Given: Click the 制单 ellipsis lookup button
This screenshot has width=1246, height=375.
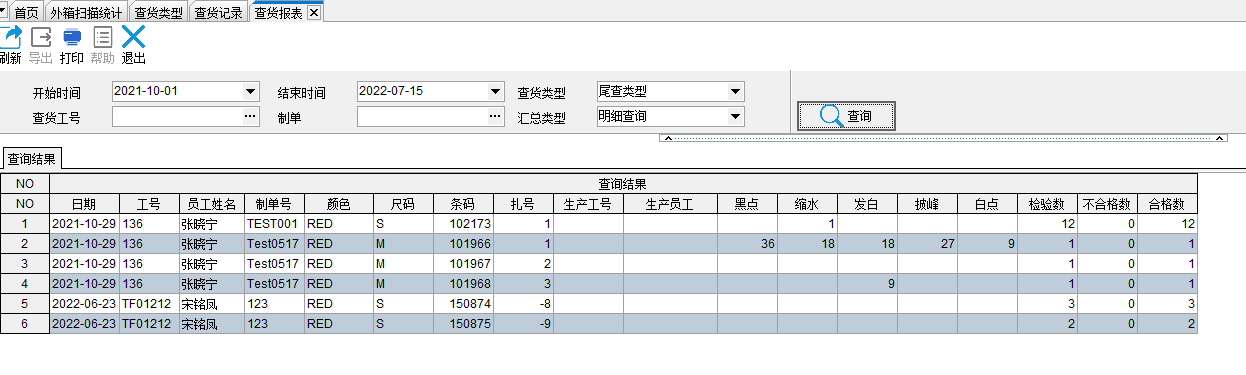Looking at the screenshot, I should pyautogui.click(x=495, y=117).
